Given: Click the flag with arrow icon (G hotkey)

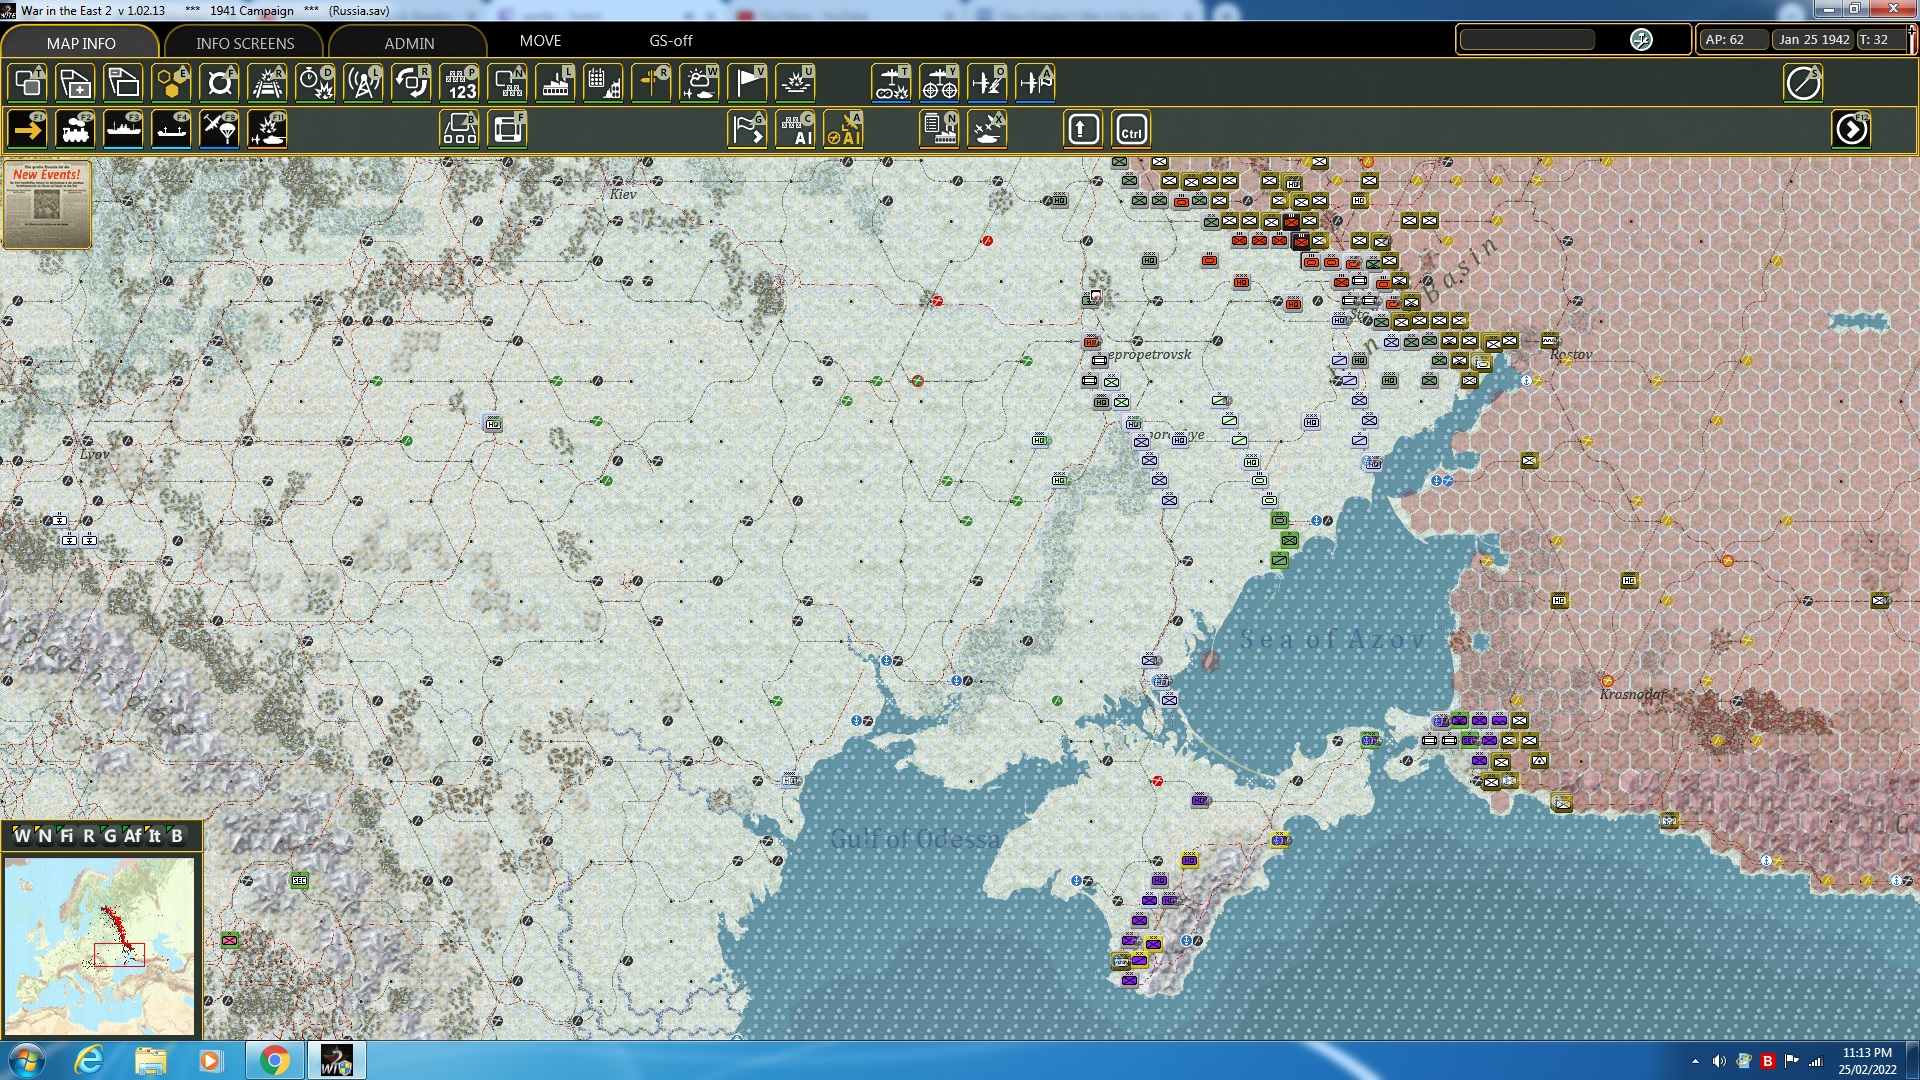Looking at the screenshot, I should pyautogui.click(x=748, y=130).
